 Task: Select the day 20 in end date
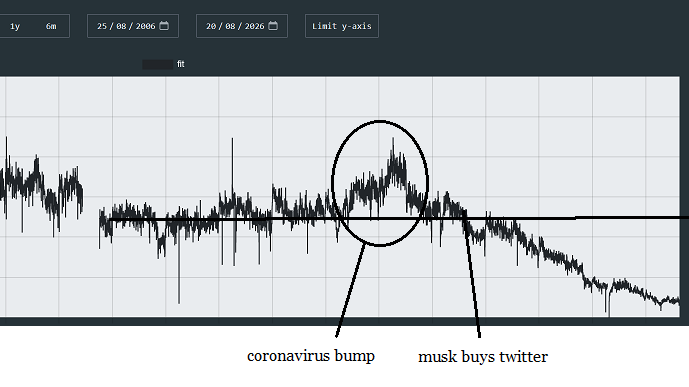pyautogui.click(x=211, y=26)
